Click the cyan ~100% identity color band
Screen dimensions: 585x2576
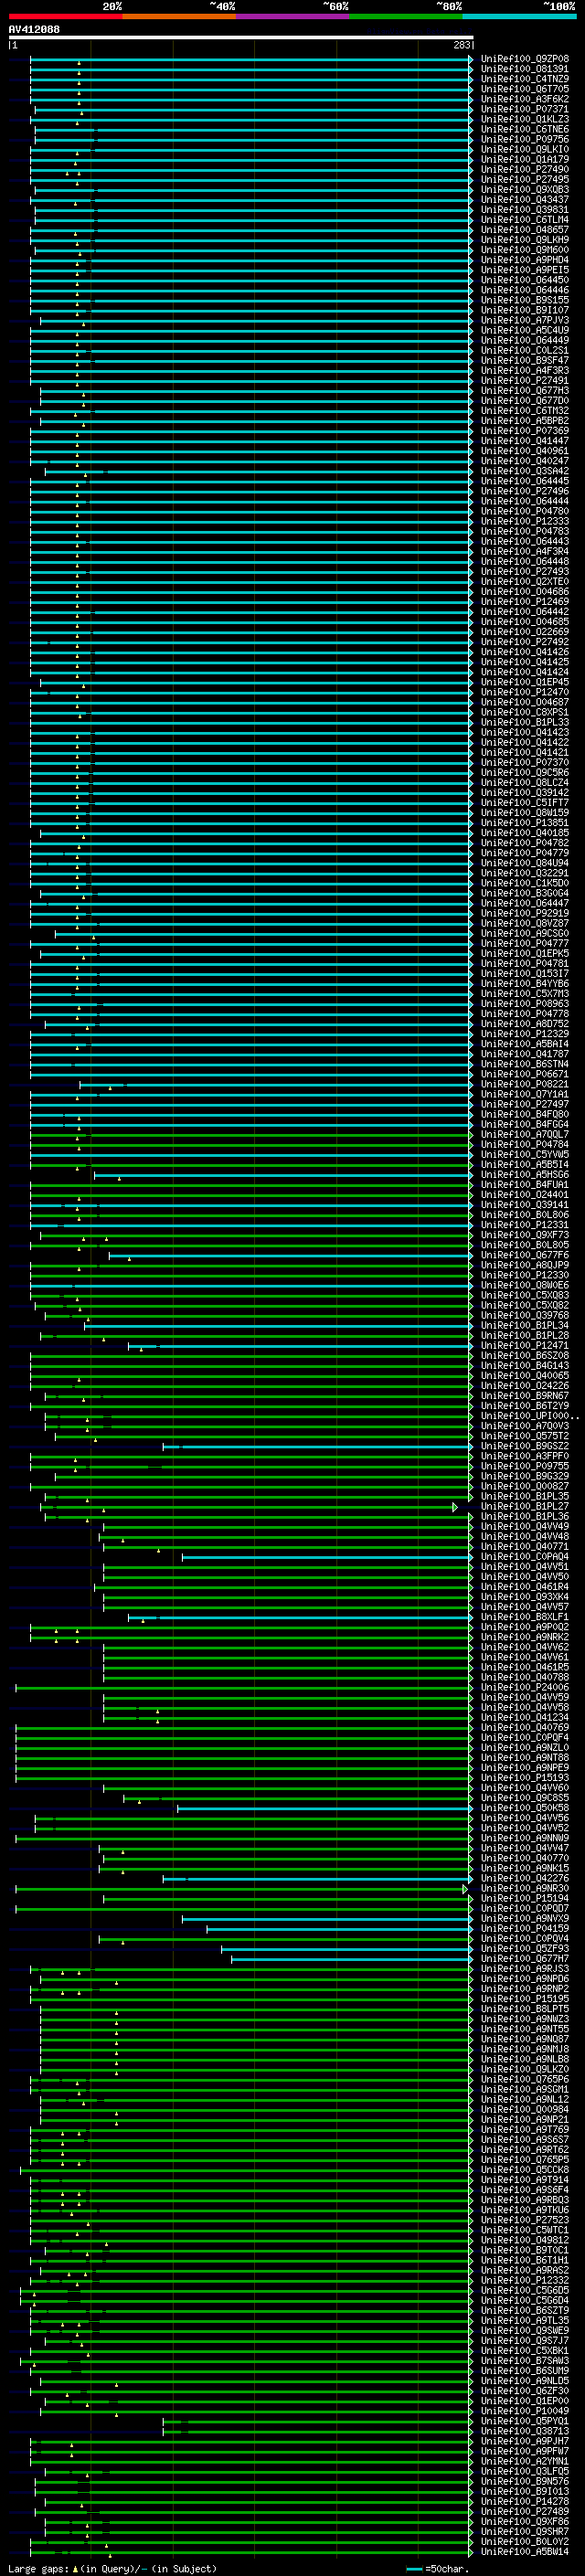pyautogui.click(x=520, y=16)
